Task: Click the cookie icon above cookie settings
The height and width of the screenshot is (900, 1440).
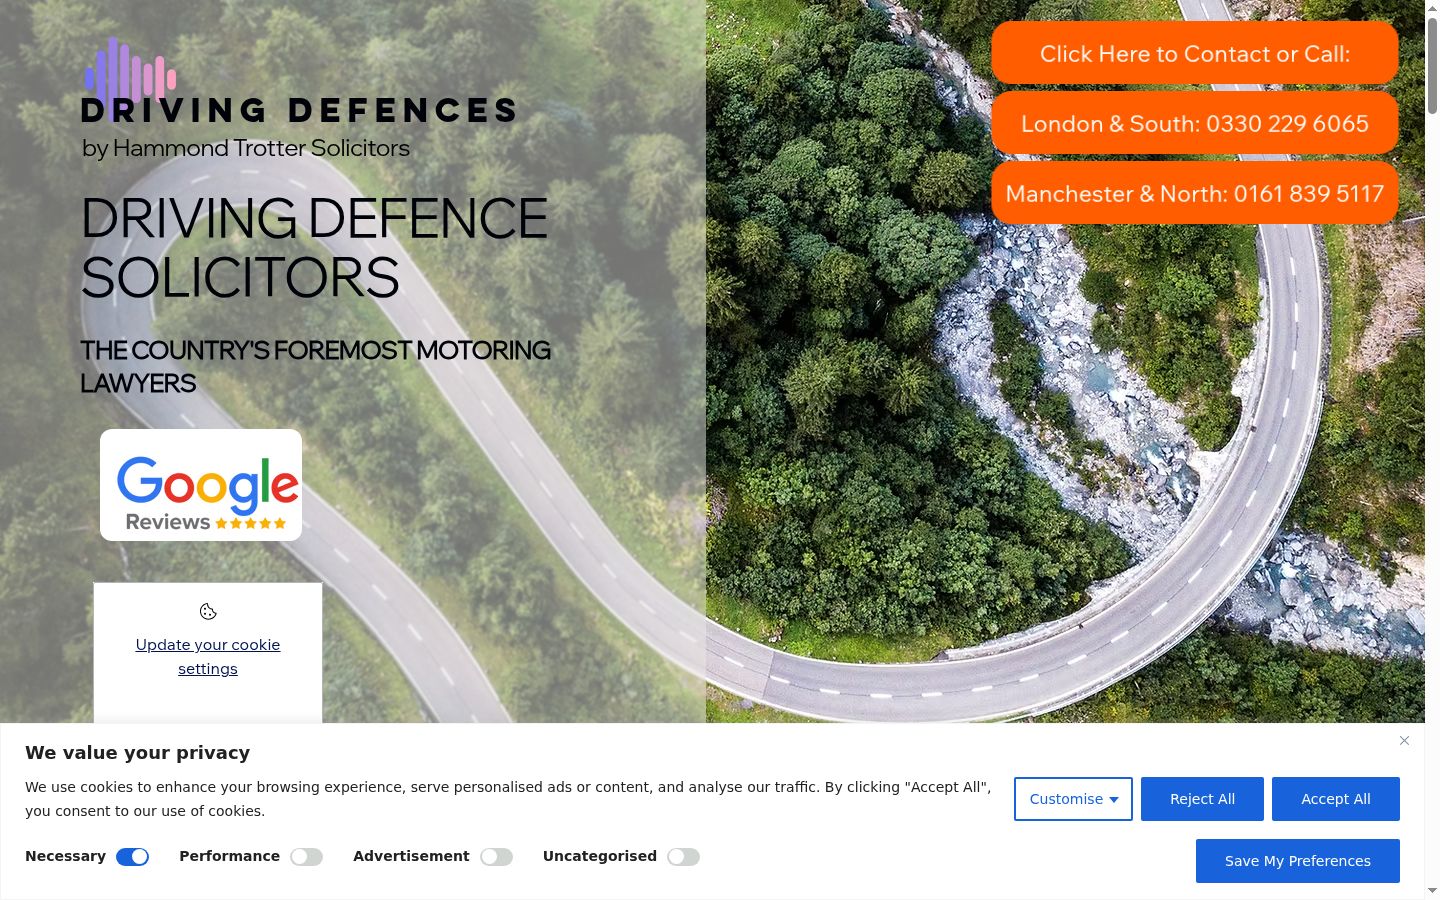Action: 208,612
